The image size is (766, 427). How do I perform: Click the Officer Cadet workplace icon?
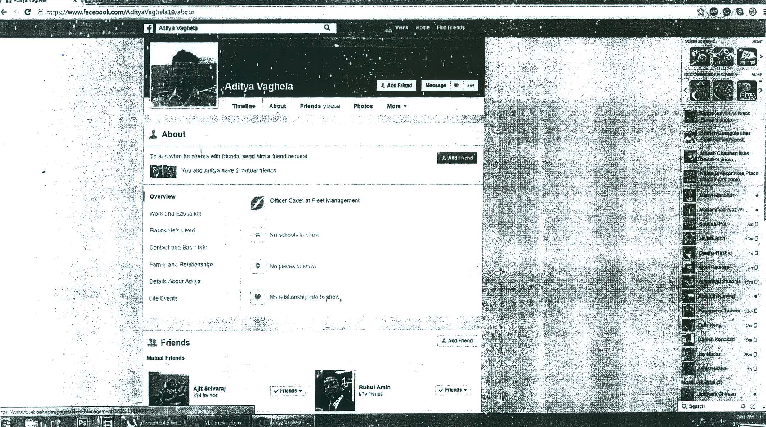(257, 203)
